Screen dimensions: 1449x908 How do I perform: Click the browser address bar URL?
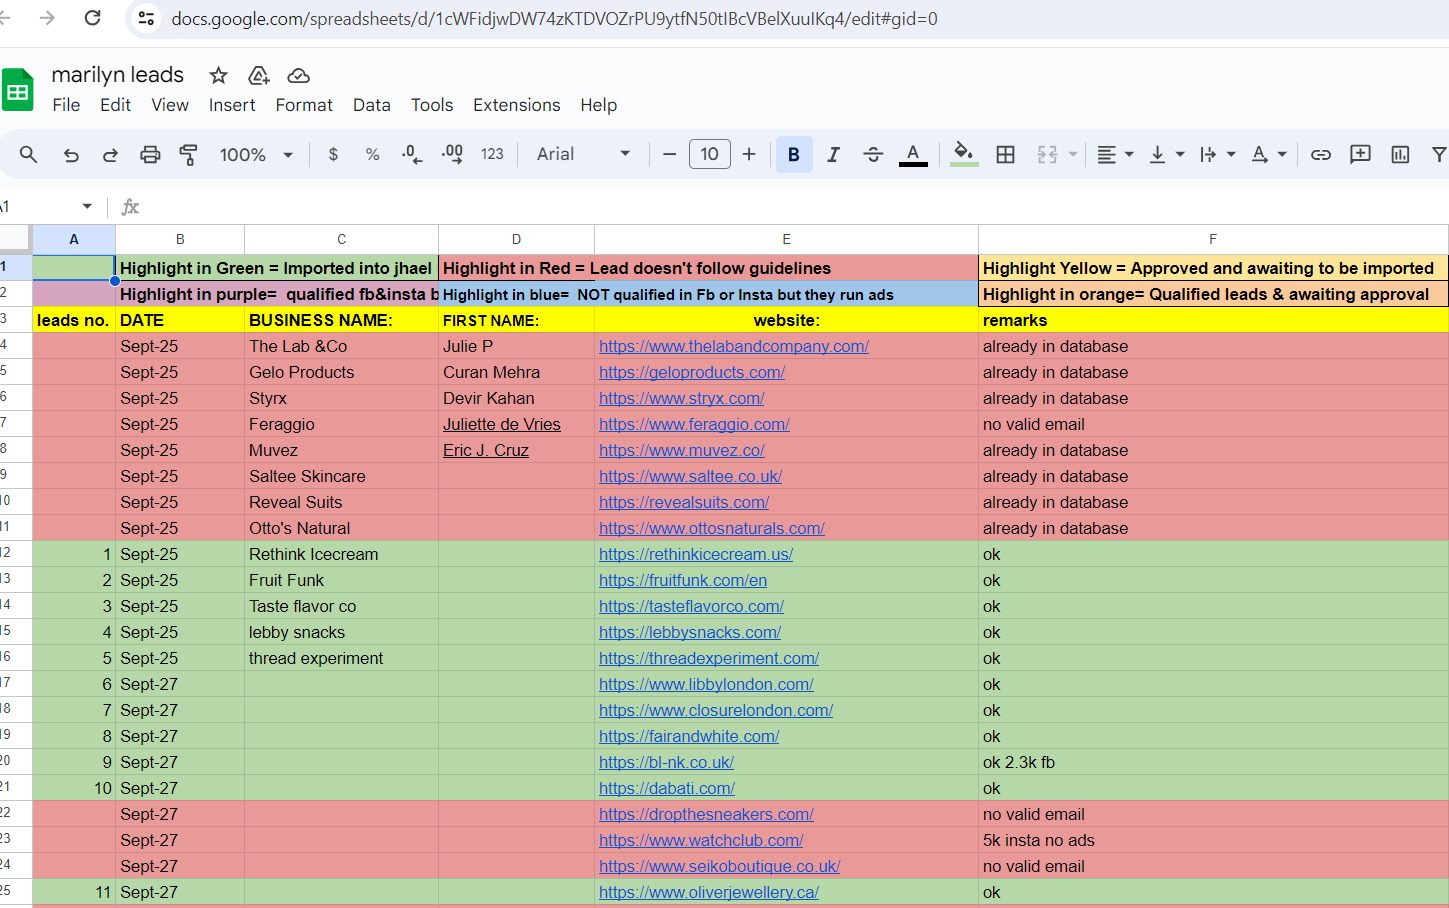point(554,18)
